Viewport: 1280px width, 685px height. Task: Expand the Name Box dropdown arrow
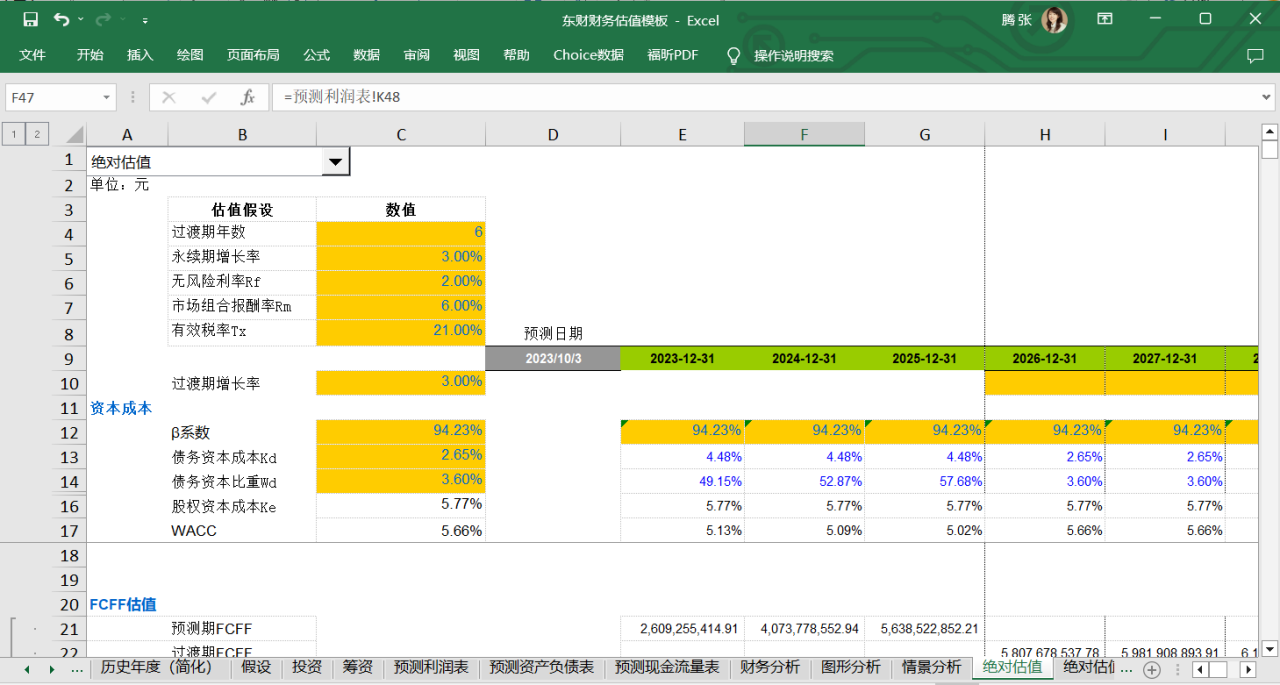tap(106, 97)
